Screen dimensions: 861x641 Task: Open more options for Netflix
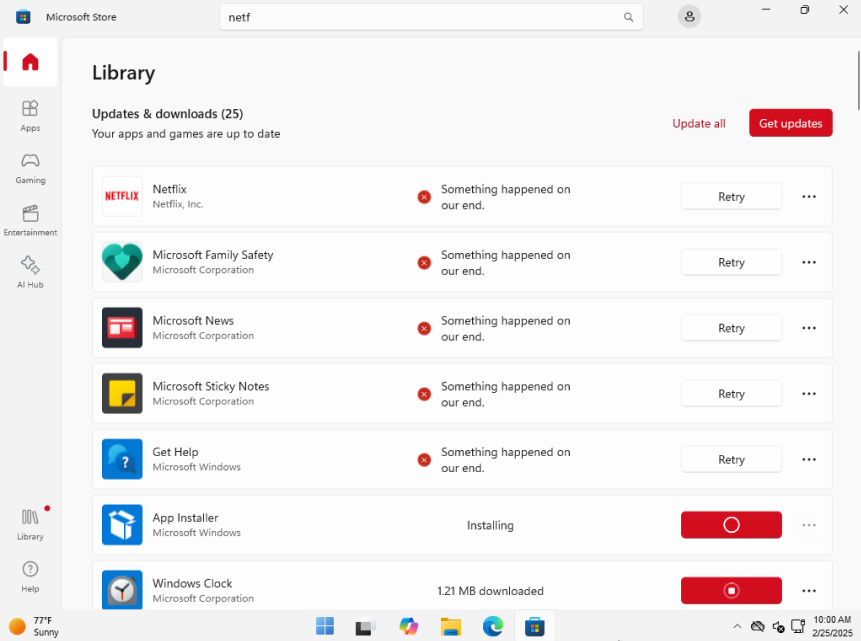pyautogui.click(x=809, y=197)
